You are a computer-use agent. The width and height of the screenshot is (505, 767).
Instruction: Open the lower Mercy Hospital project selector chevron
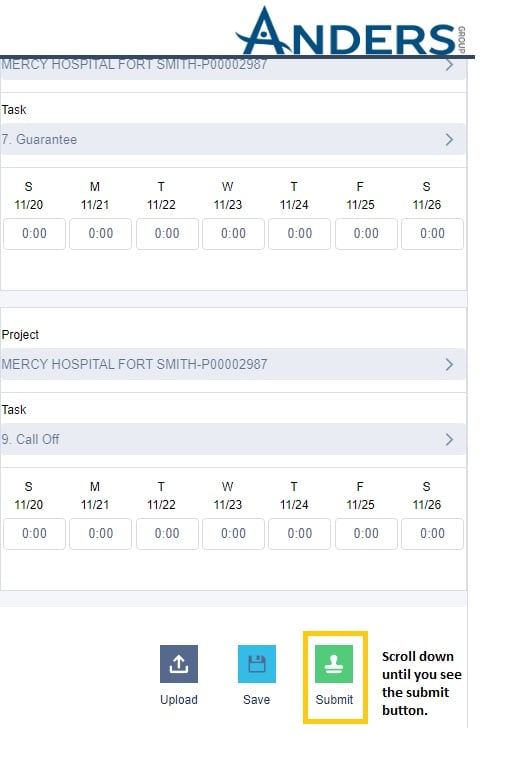coord(449,364)
